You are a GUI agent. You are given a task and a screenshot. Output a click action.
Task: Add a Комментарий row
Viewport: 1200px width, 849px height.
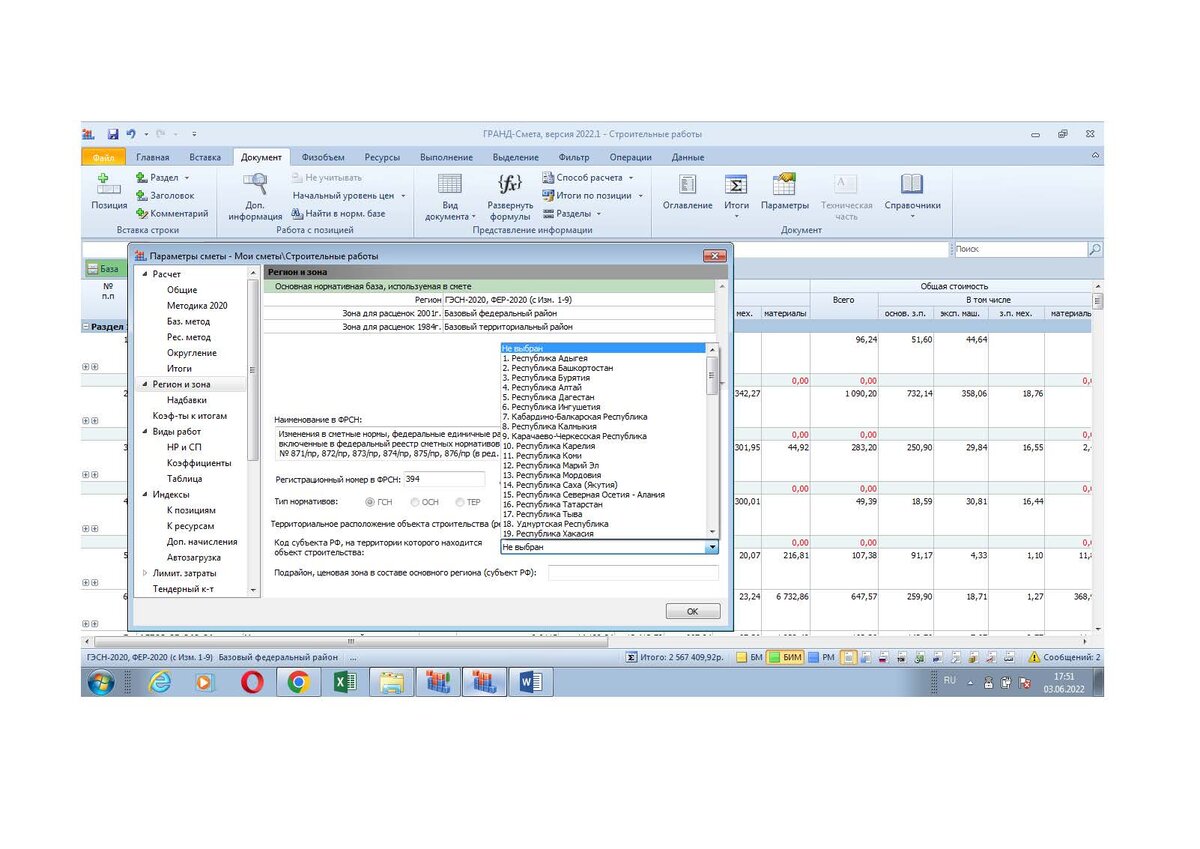coord(172,214)
